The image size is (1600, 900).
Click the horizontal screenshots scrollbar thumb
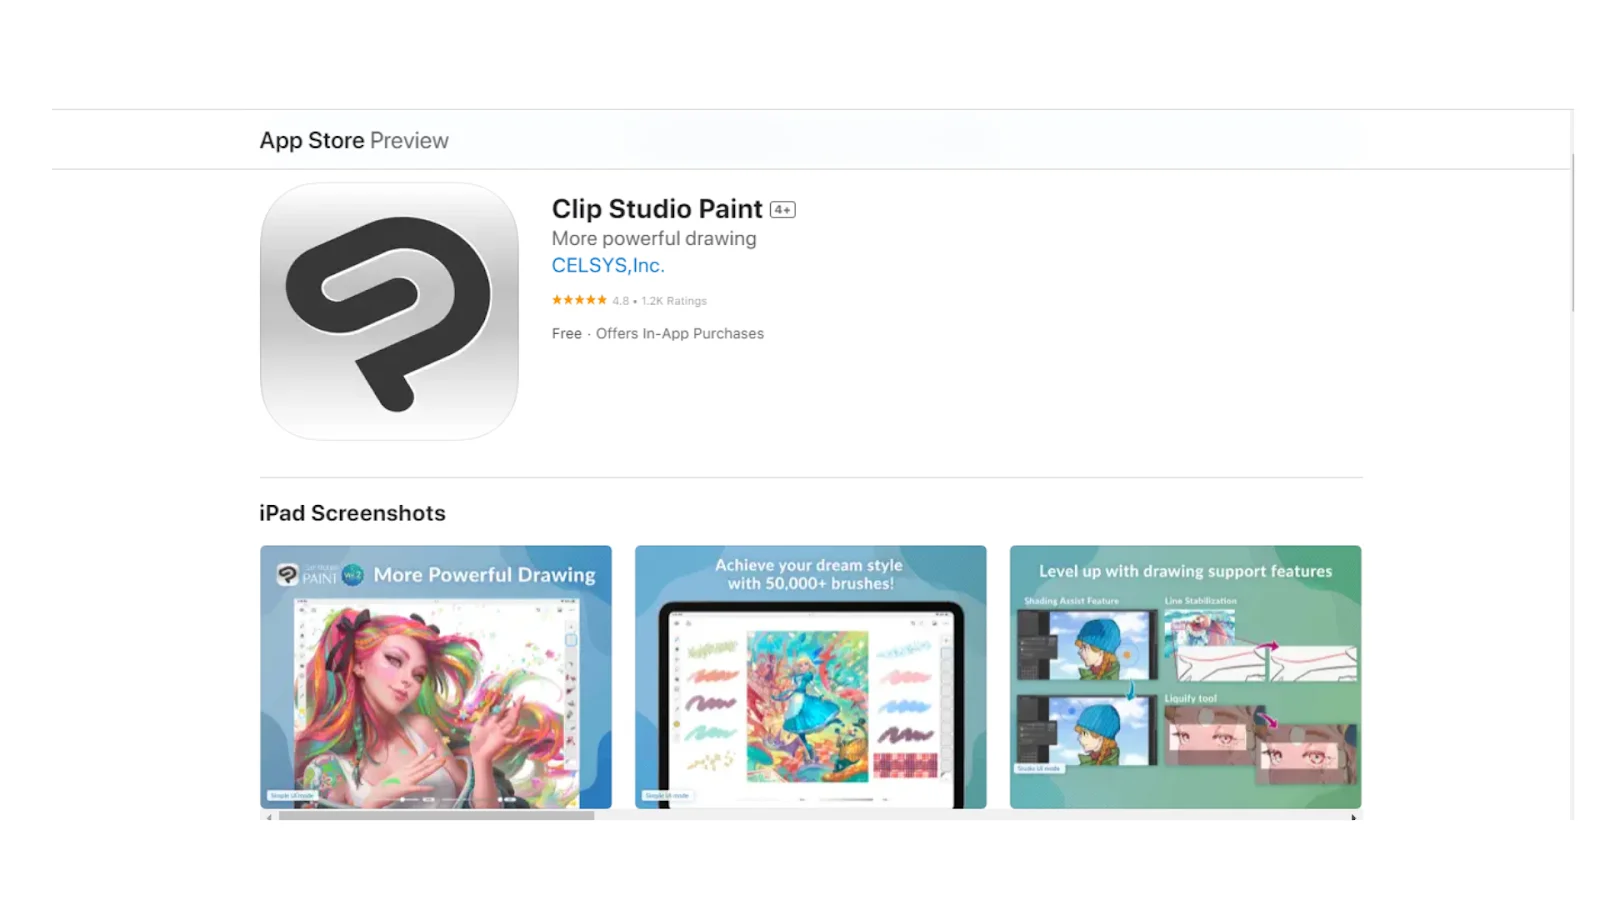point(436,816)
